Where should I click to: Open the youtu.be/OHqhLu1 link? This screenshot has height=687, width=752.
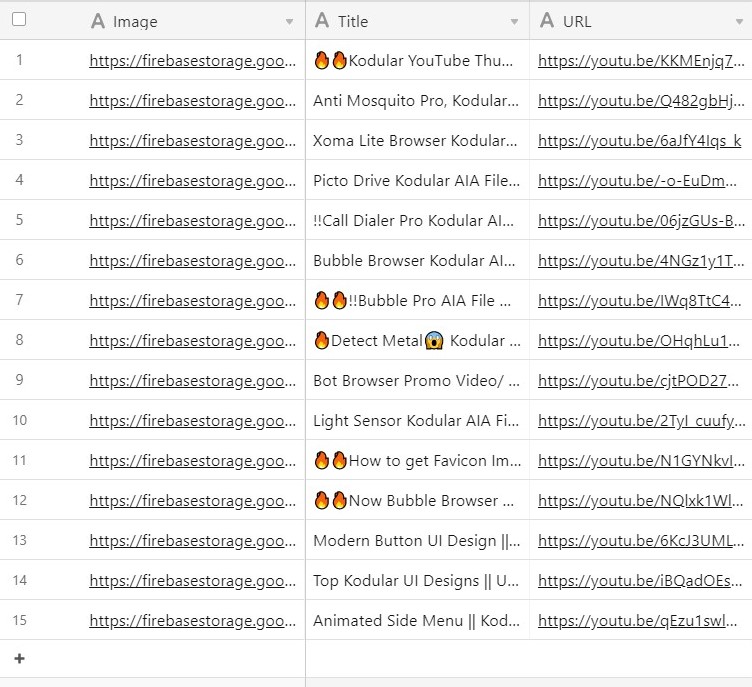(x=639, y=341)
